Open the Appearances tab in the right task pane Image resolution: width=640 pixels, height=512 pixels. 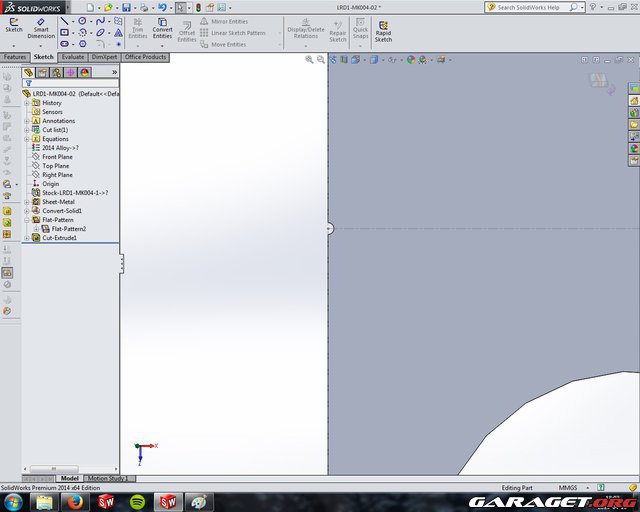(633, 149)
